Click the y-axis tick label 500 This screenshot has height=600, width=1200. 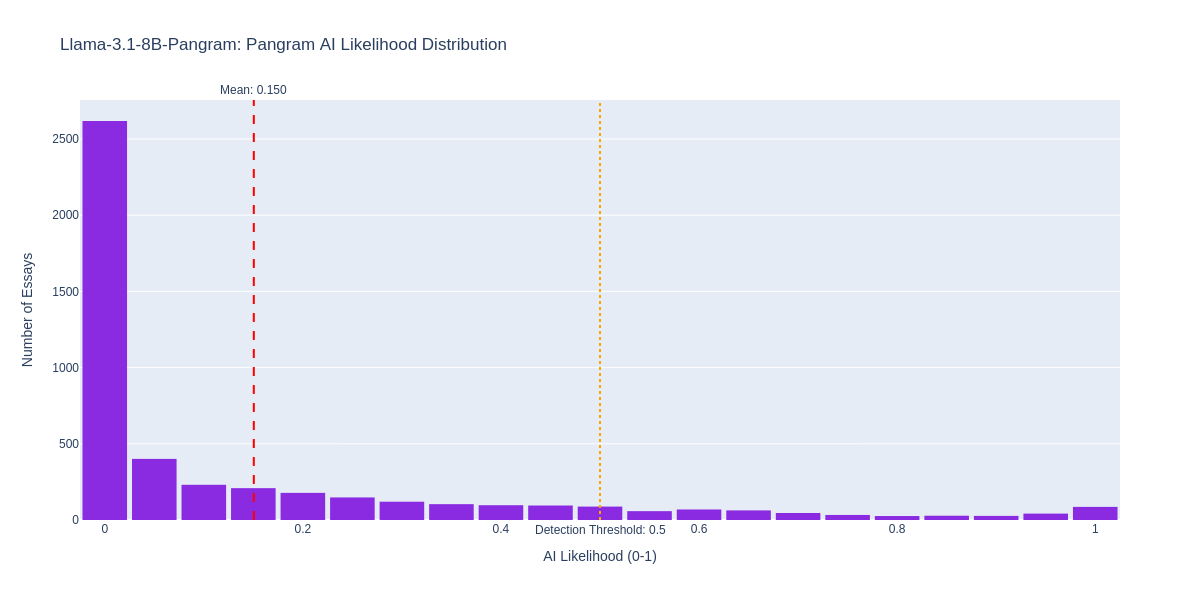69,444
